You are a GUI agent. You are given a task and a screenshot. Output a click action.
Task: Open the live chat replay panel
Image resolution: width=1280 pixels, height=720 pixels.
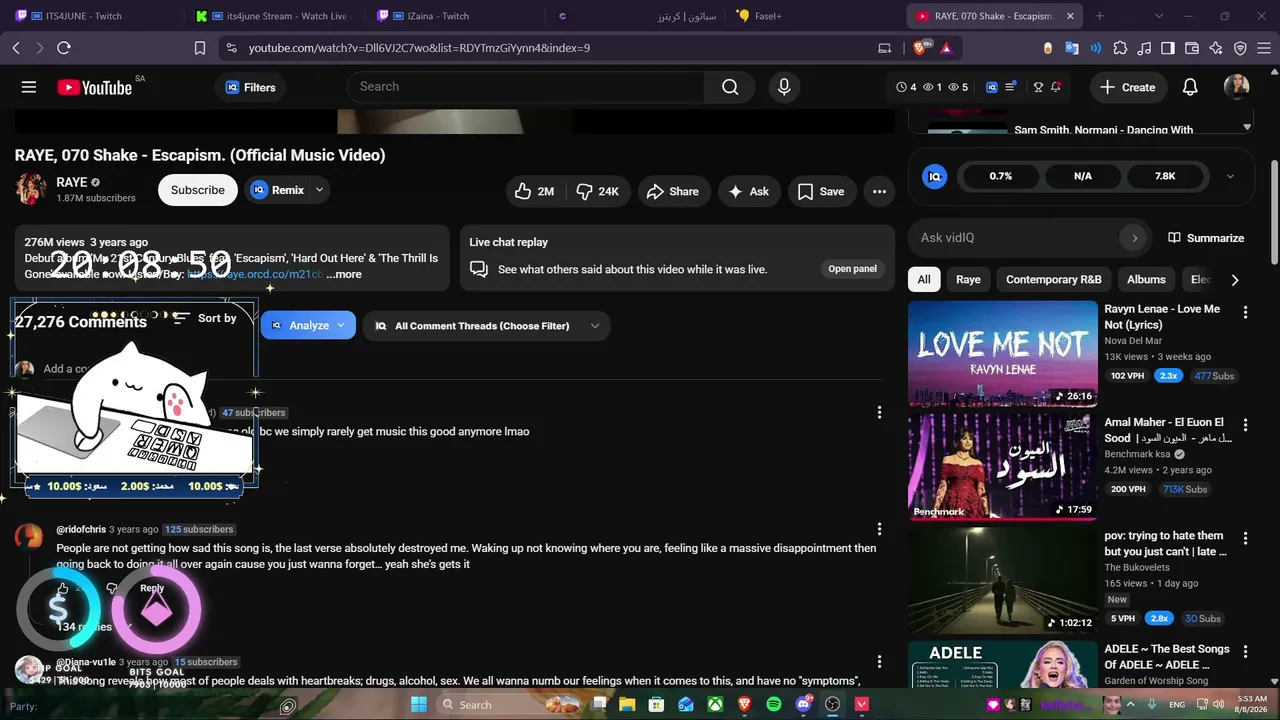click(x=852, y=269)
